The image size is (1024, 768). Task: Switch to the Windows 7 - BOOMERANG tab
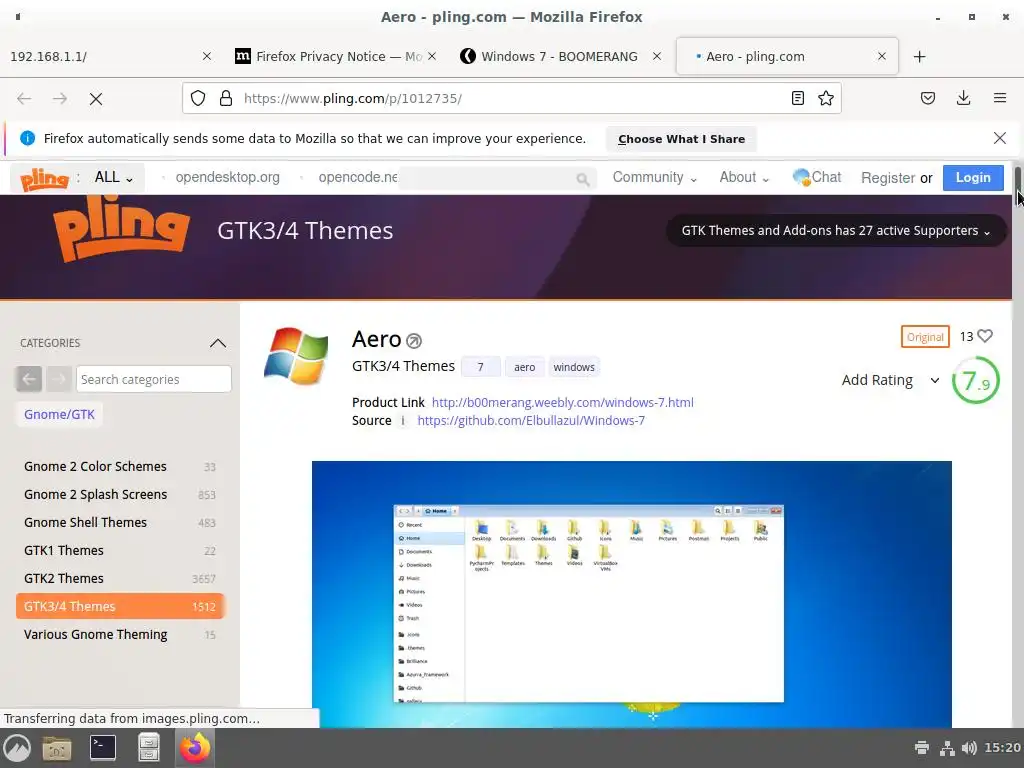(559, 57)
